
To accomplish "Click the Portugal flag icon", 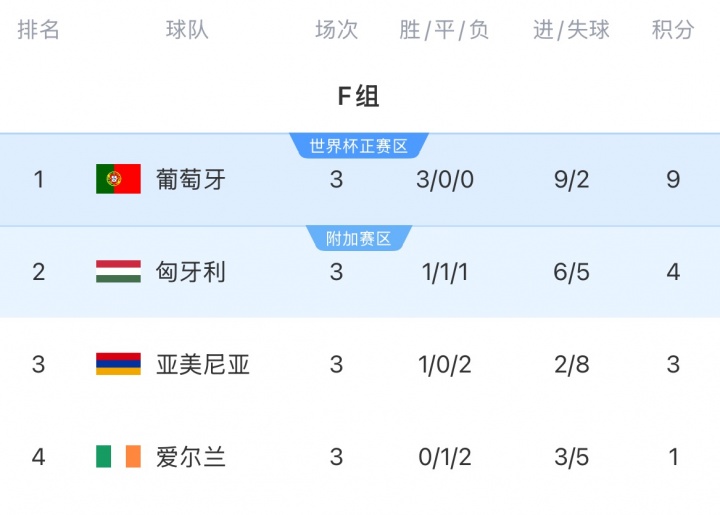I will (118, 179).
